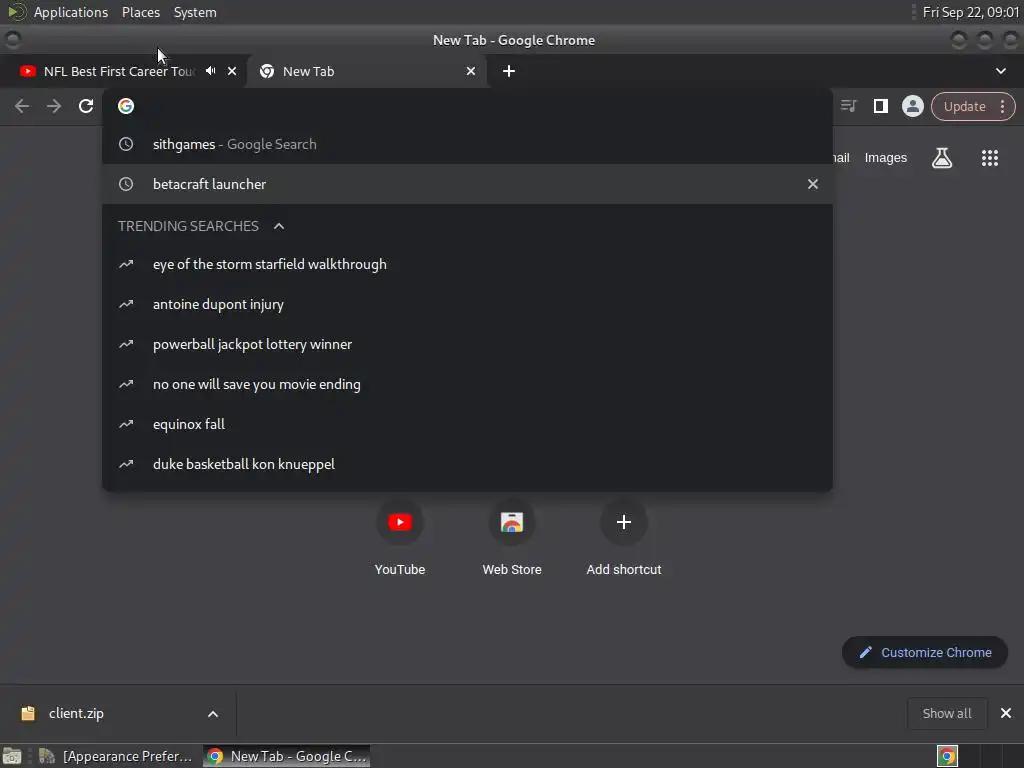Image resolution: width=1024 pixels, height=768 pixels.
Task: Open the Web Store shortcut
Action: pos(511,537)
